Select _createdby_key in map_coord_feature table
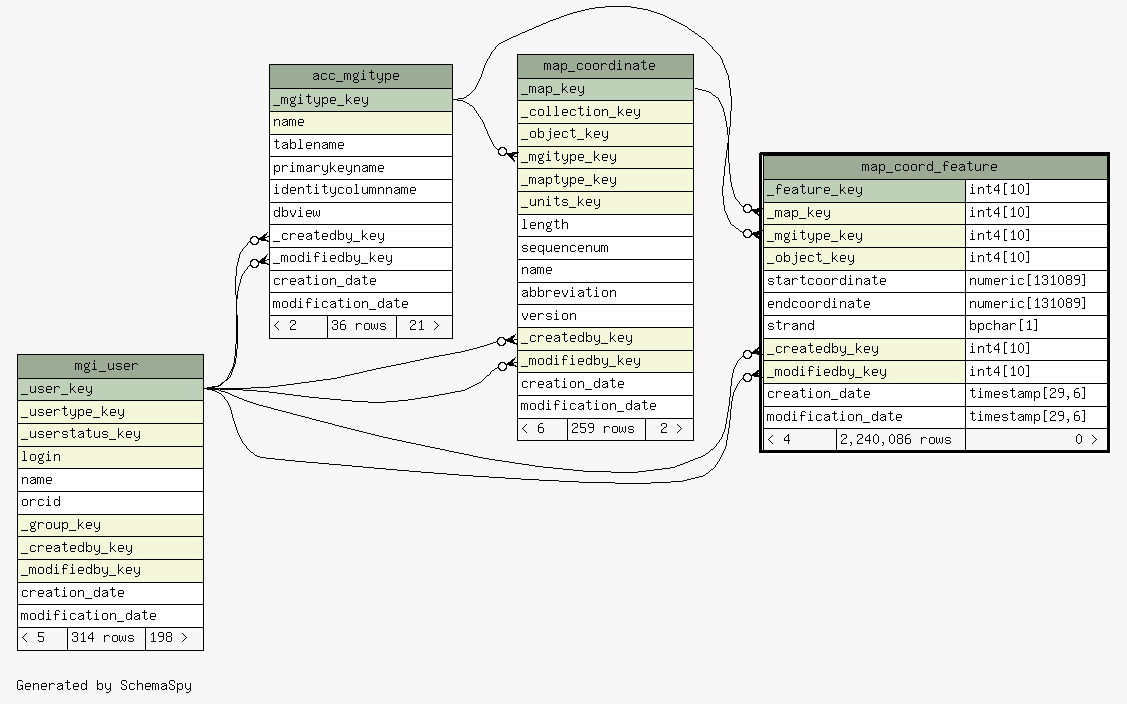This screenshot has width=1127, height=704. [x=864, y=349]
